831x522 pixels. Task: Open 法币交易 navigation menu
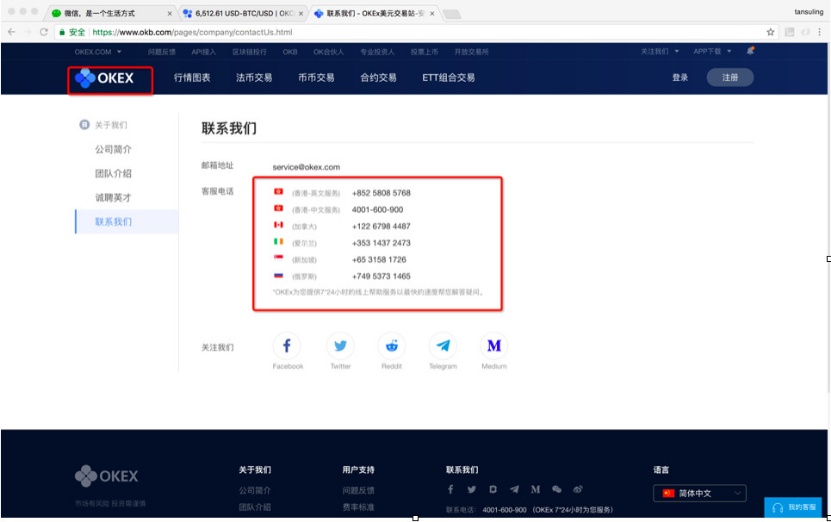point(254,78)
